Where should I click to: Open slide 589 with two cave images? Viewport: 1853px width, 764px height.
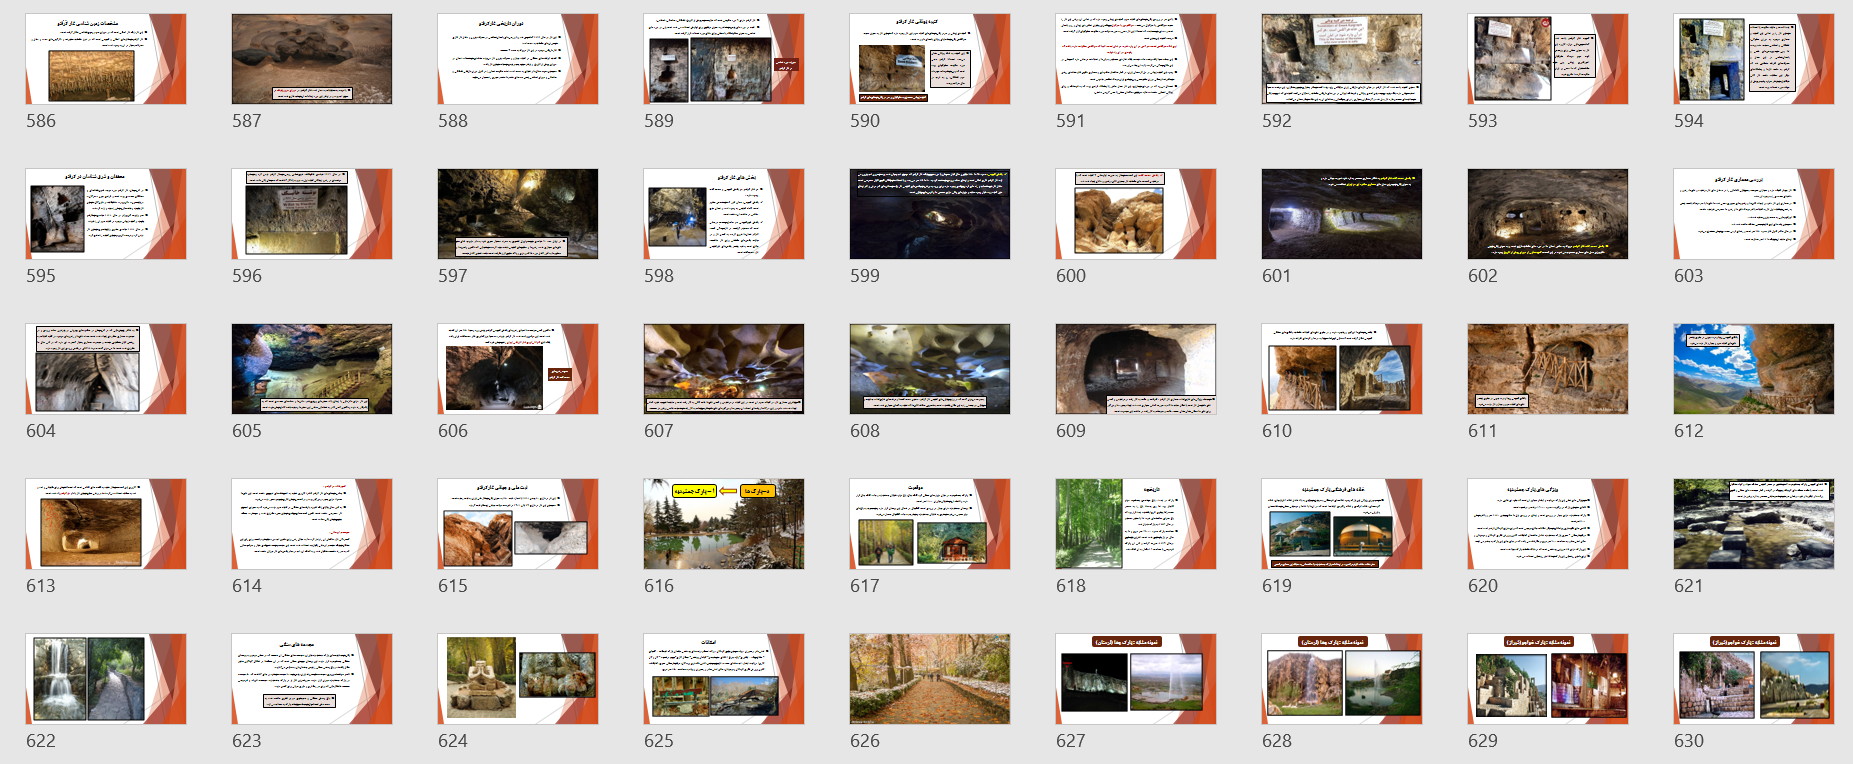724,59
